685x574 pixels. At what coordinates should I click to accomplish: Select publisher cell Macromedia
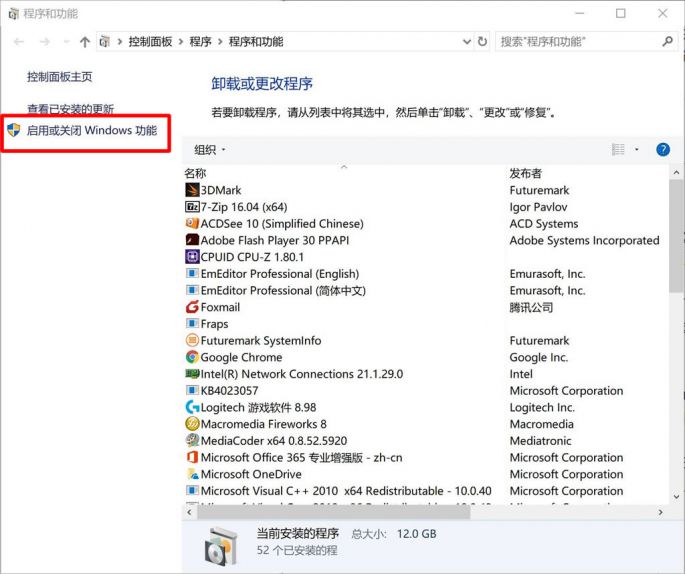coord(542,424)
